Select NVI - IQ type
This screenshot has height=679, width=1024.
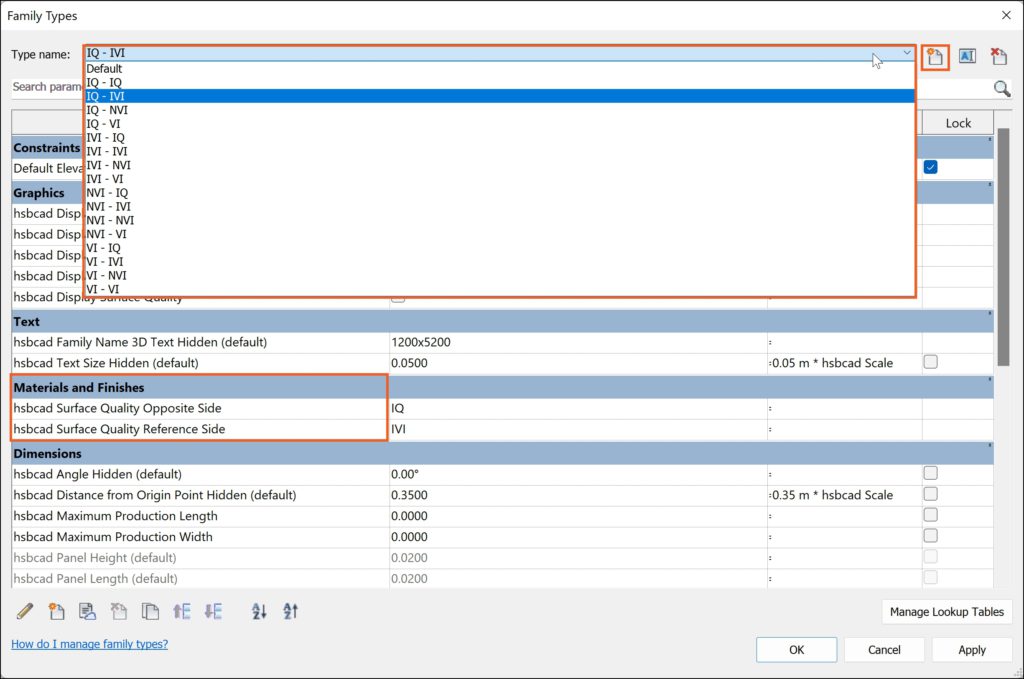(x=500, y=193)
